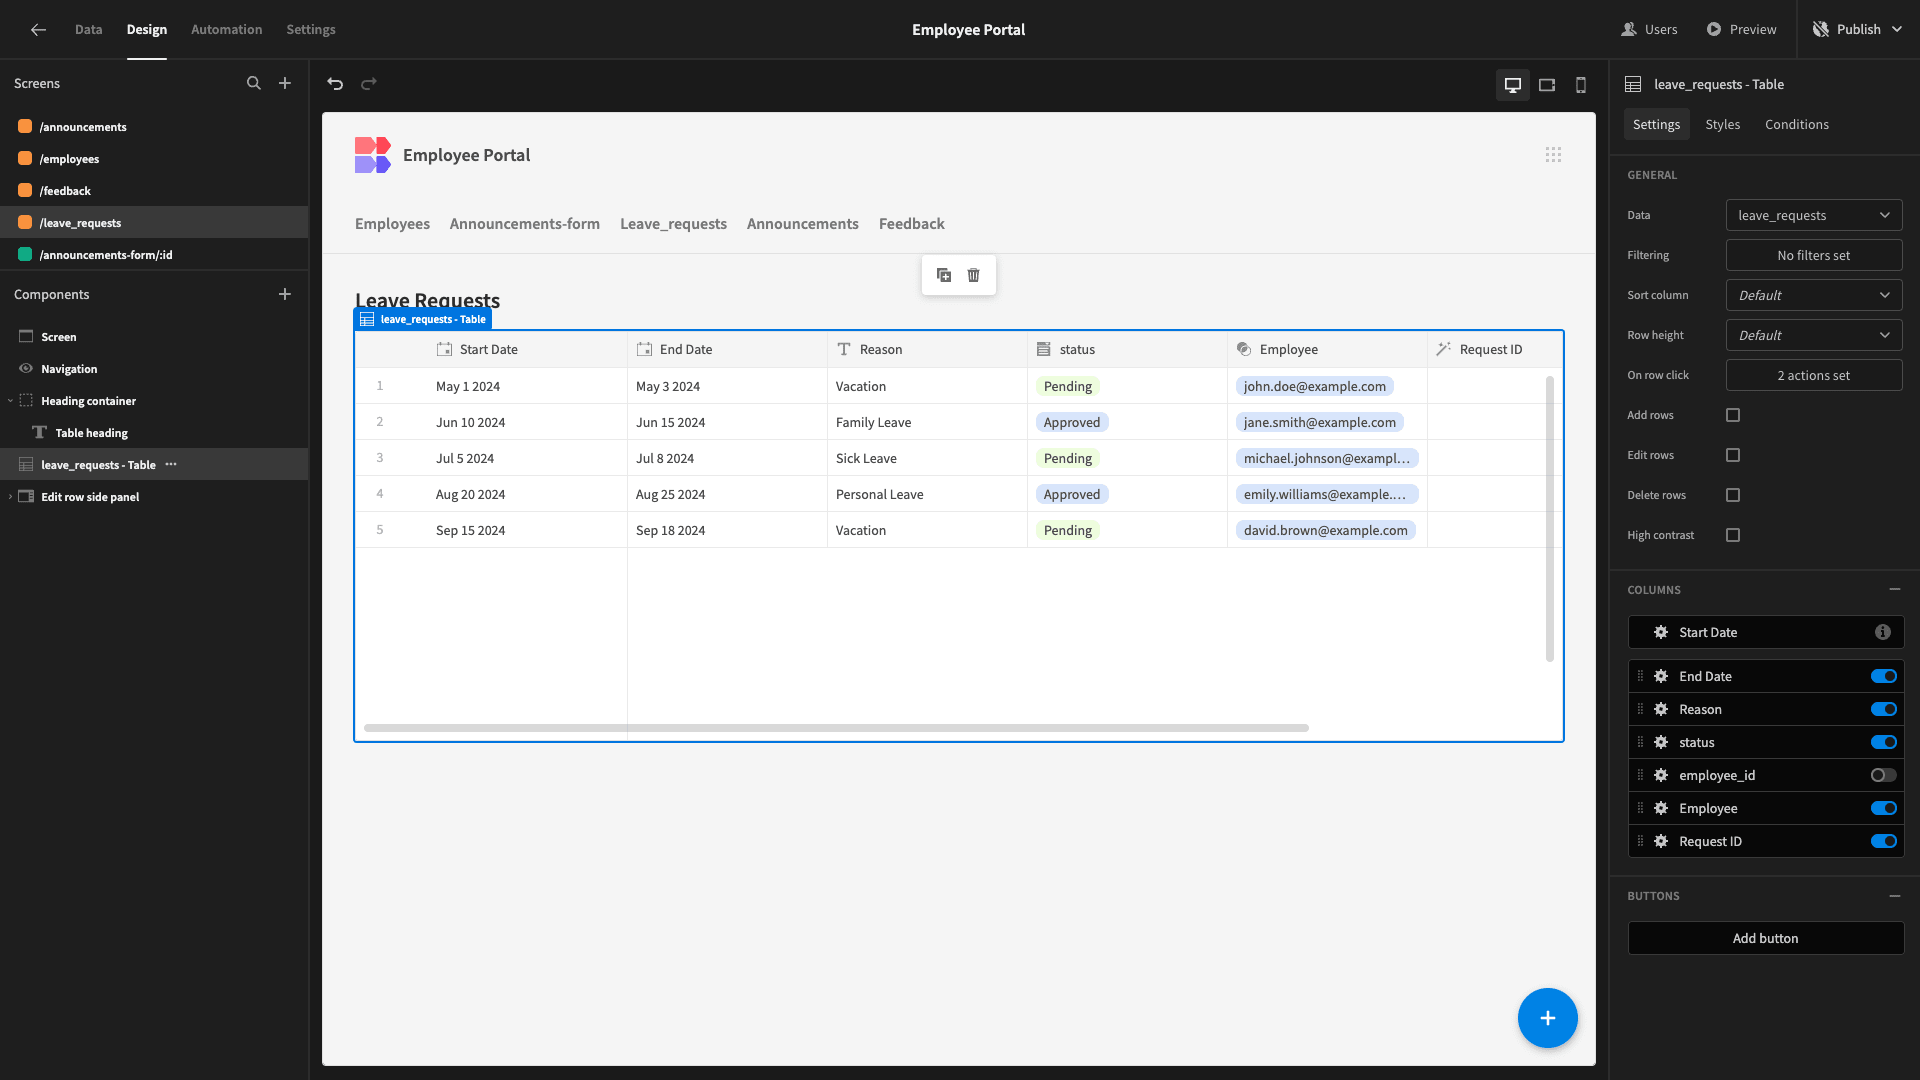
Task: Select the tablet preview icon
Action: [x=1547, y=85]
